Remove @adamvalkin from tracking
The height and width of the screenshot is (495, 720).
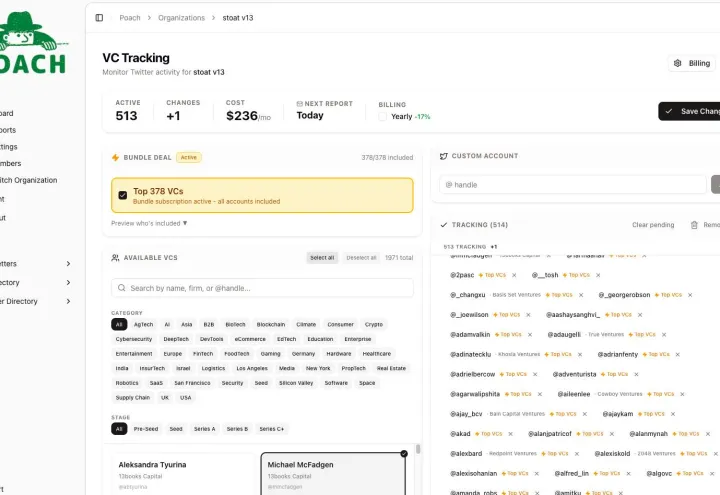pyautogui.click(x=529, y=334)
